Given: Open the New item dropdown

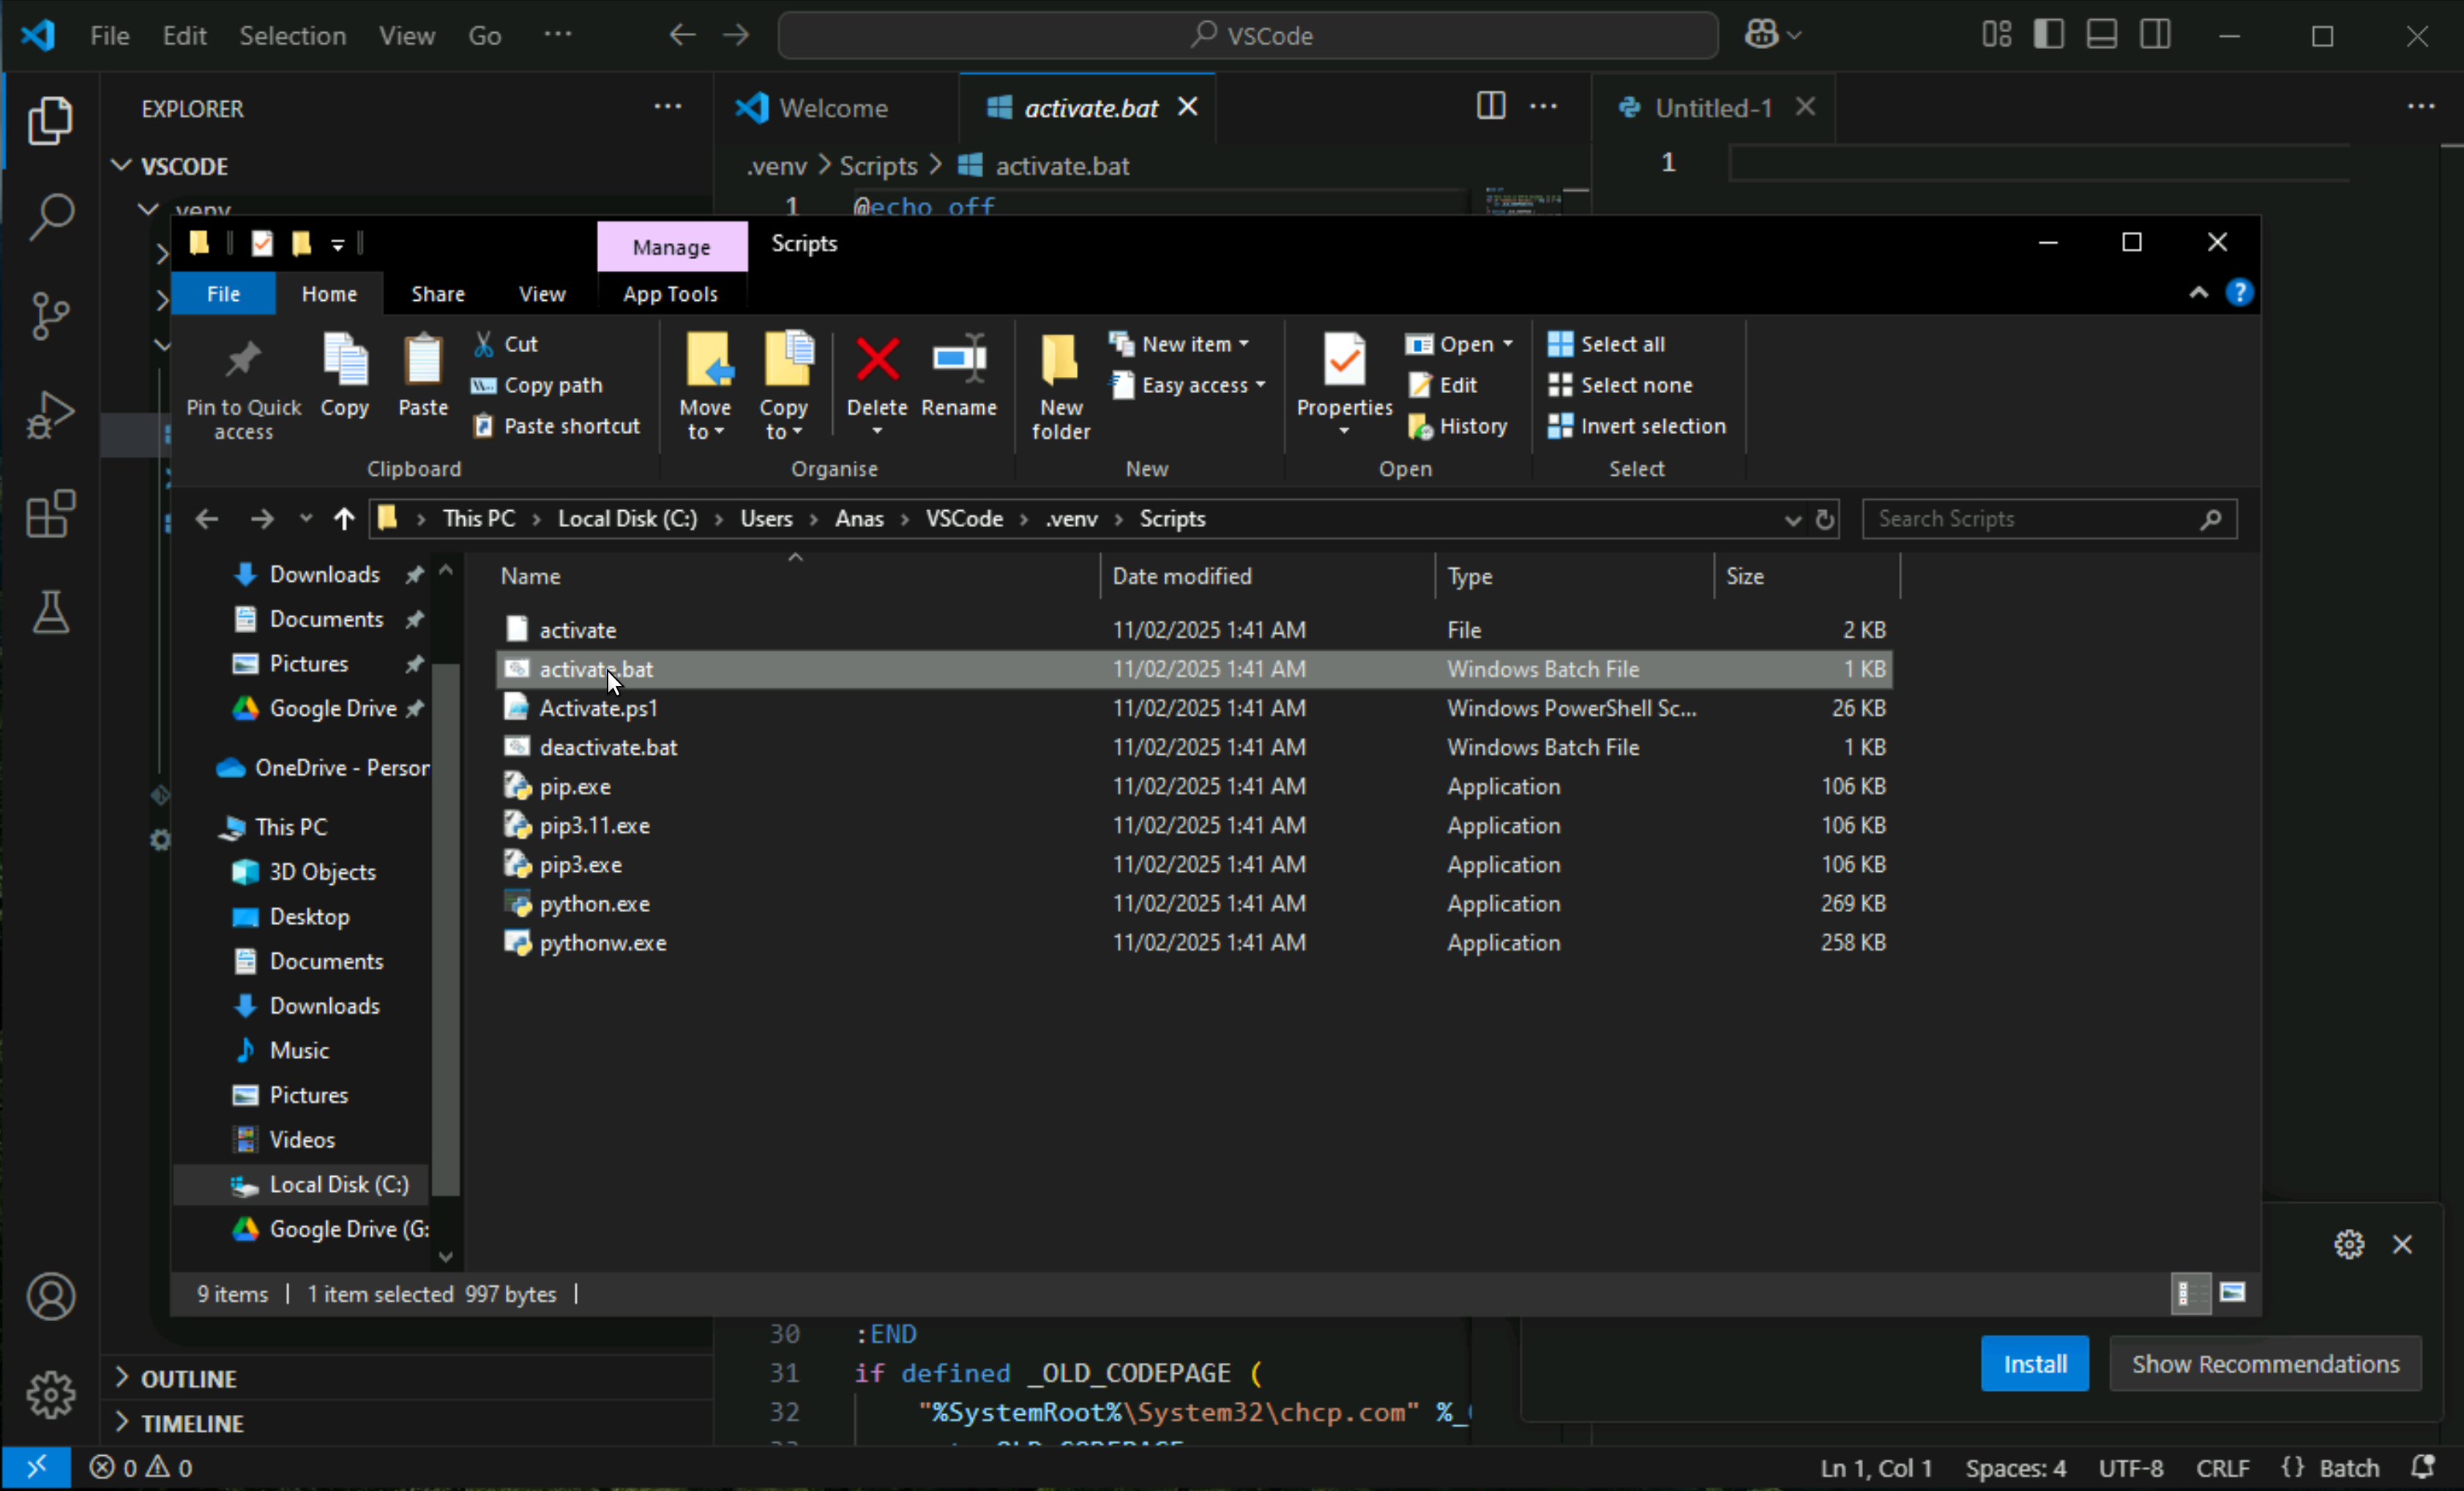Looking at the screenshot, I should (1185, 344).
